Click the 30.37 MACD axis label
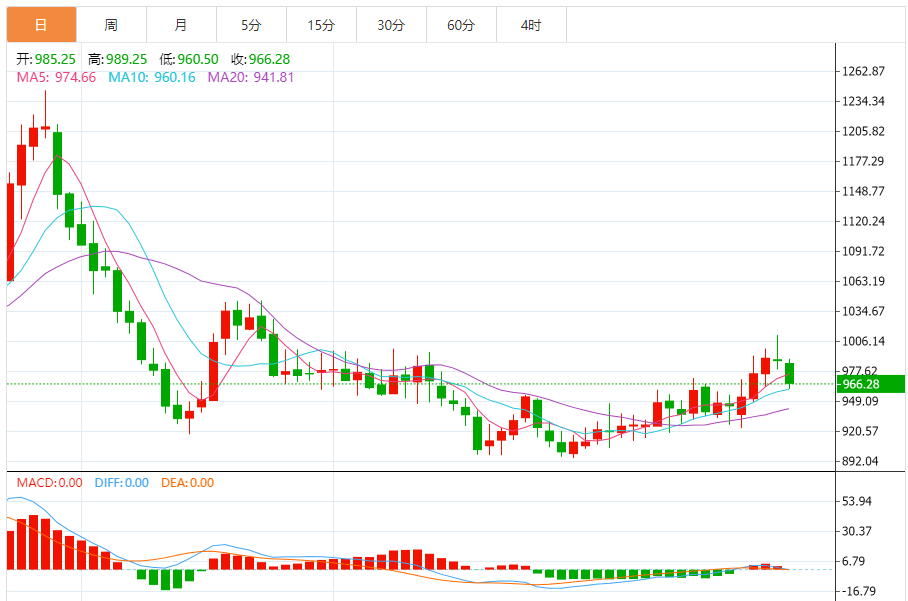 pyautogui.click(x=856, y=531)
